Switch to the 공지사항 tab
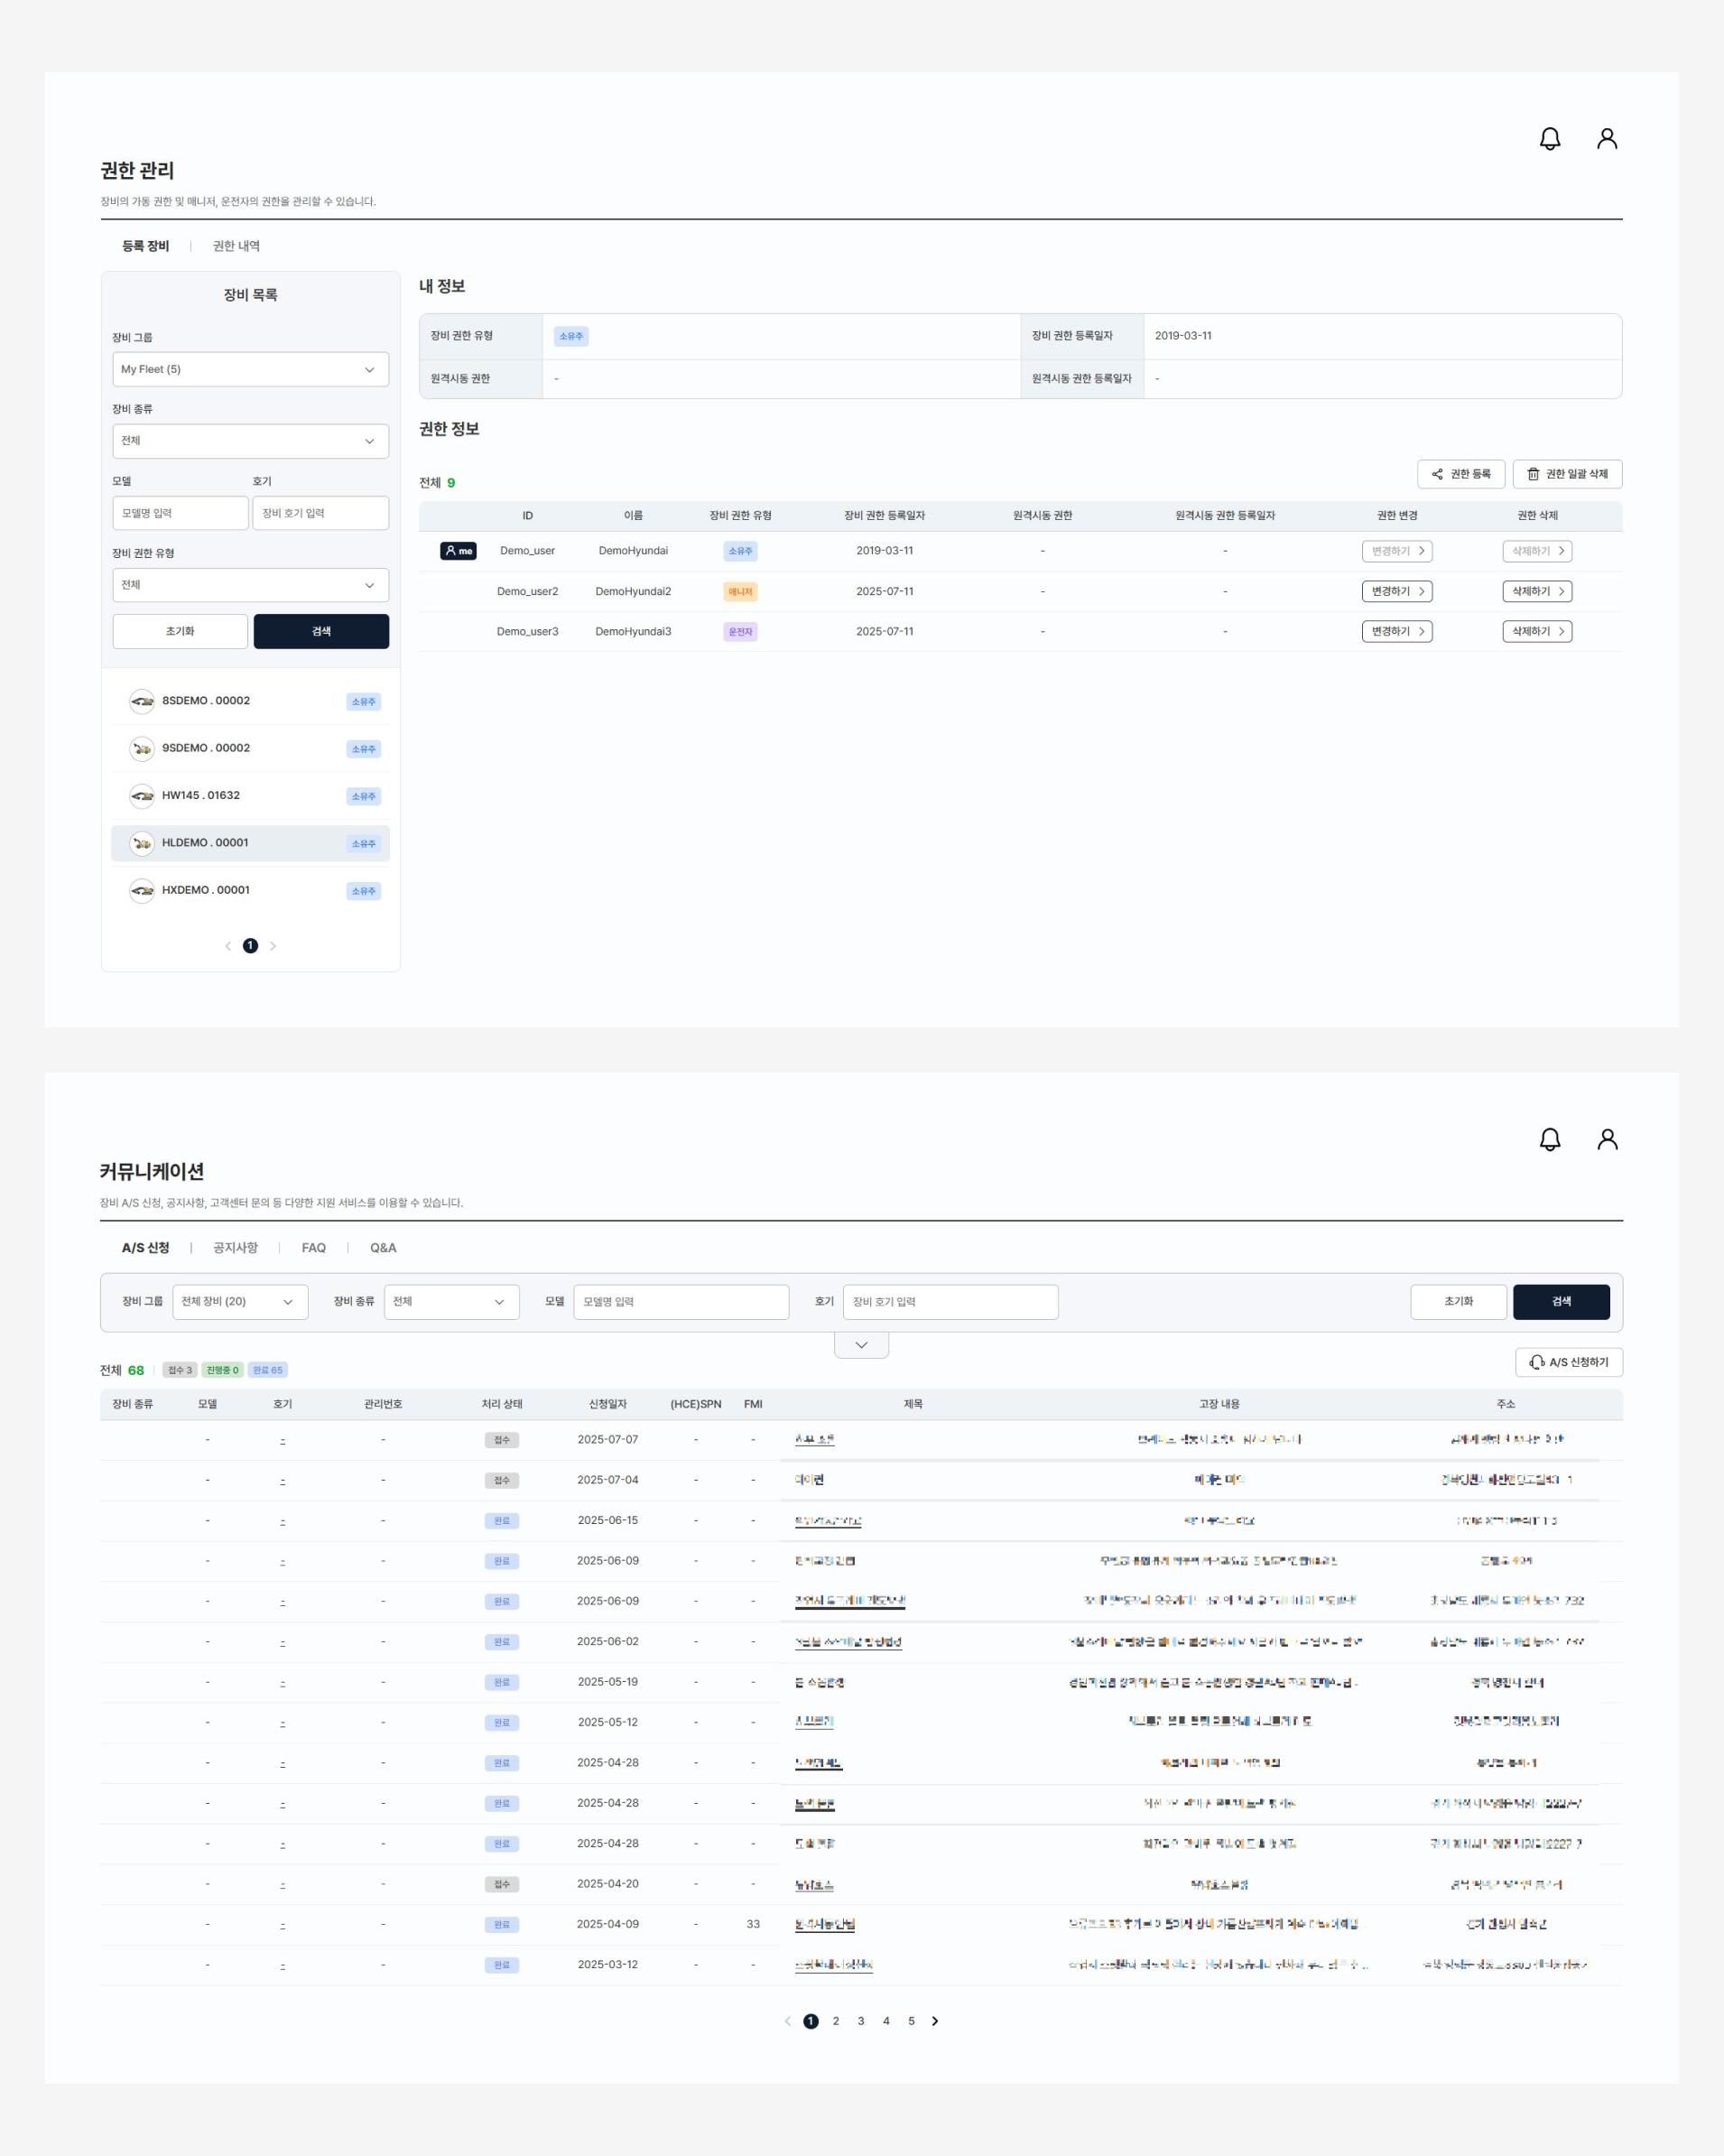1724x2156 pixels. click(x=235, y=1248)
